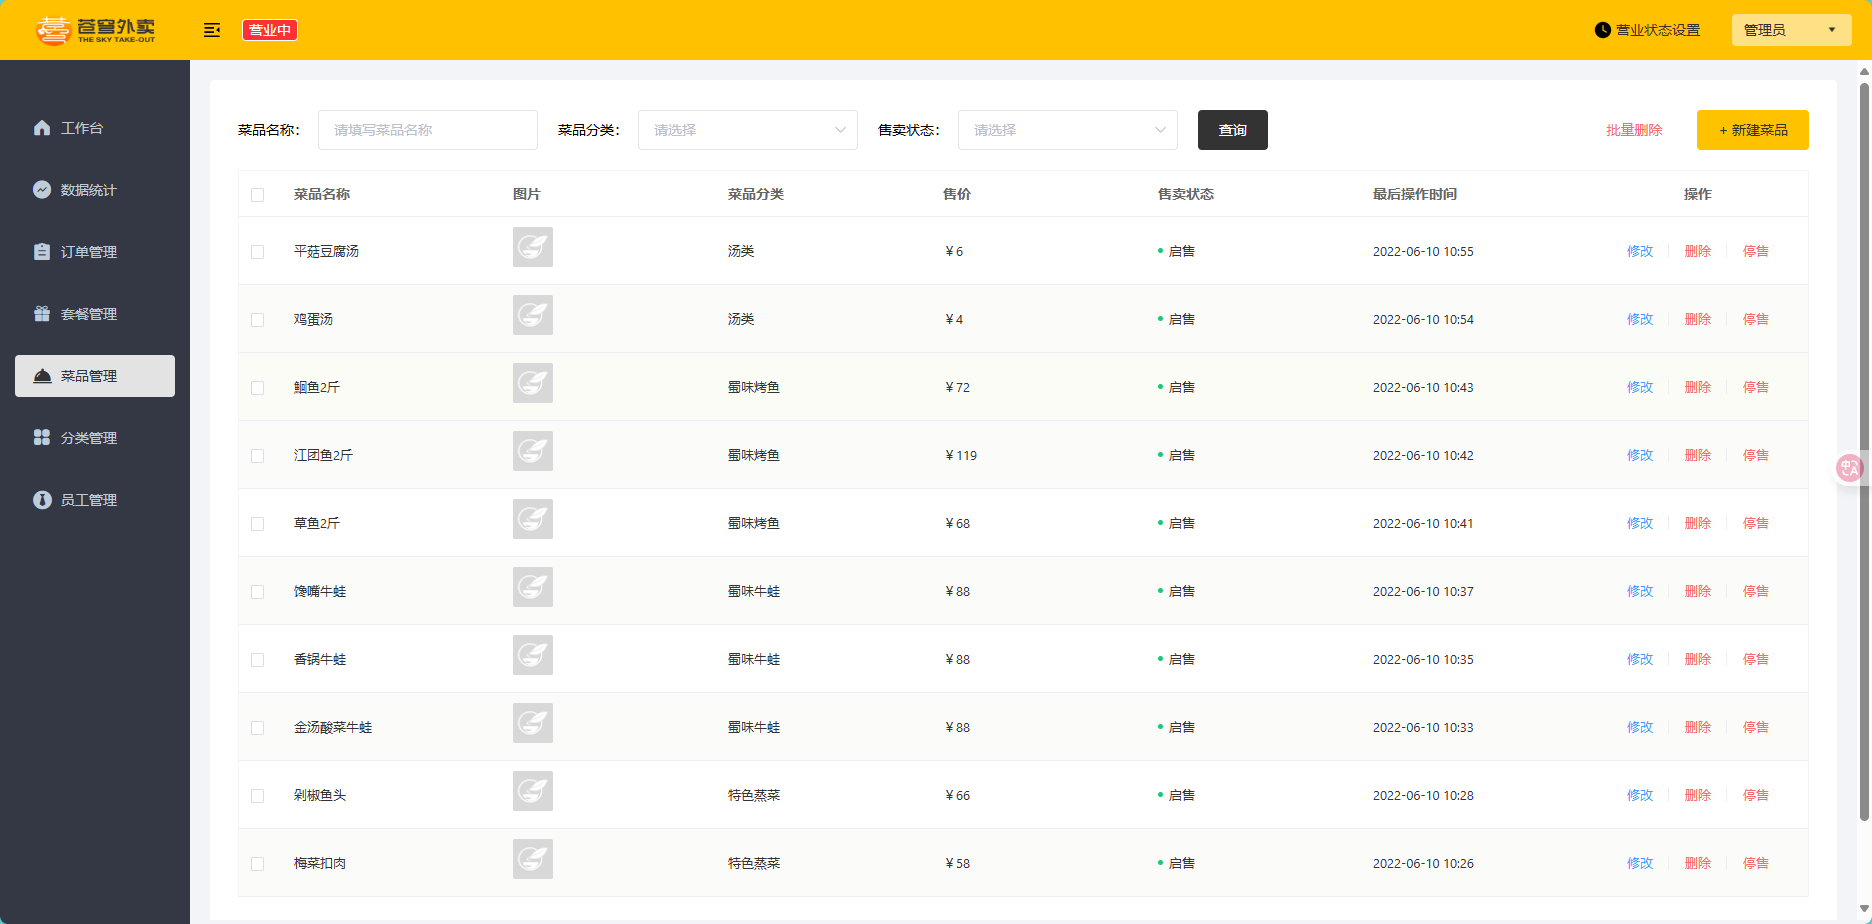Go to 菜品管理 in the sidebar
Viewport: 1872px width, 924px height.
click(x=95, y=376)
